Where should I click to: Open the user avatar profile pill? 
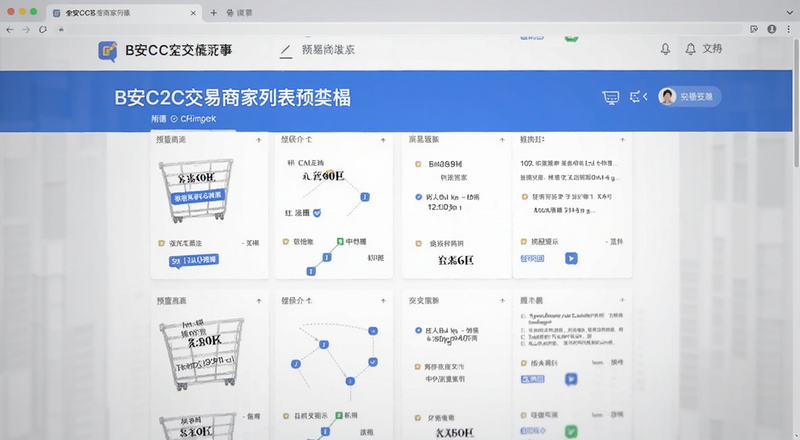click(689, 96)
